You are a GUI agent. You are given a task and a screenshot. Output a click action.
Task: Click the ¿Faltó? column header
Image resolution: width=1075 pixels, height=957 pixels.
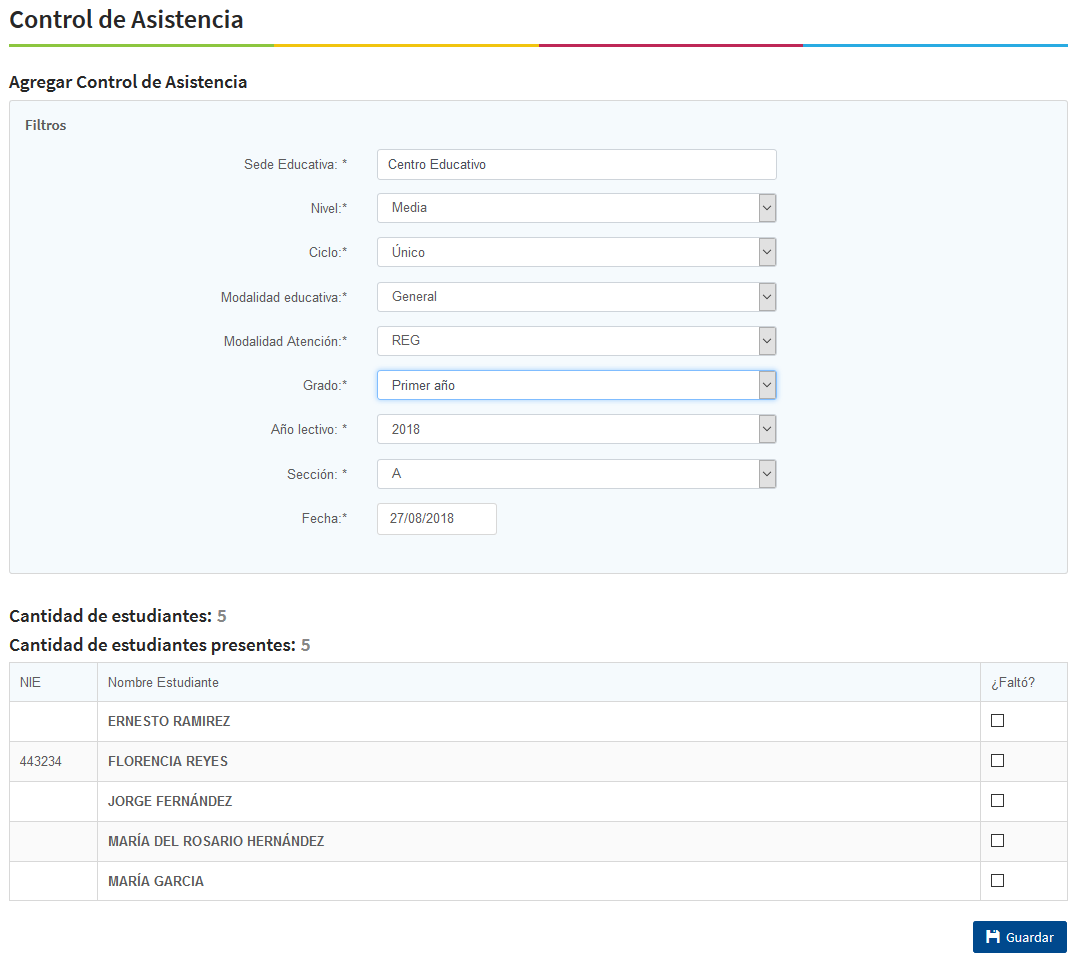click(1012, 682)
